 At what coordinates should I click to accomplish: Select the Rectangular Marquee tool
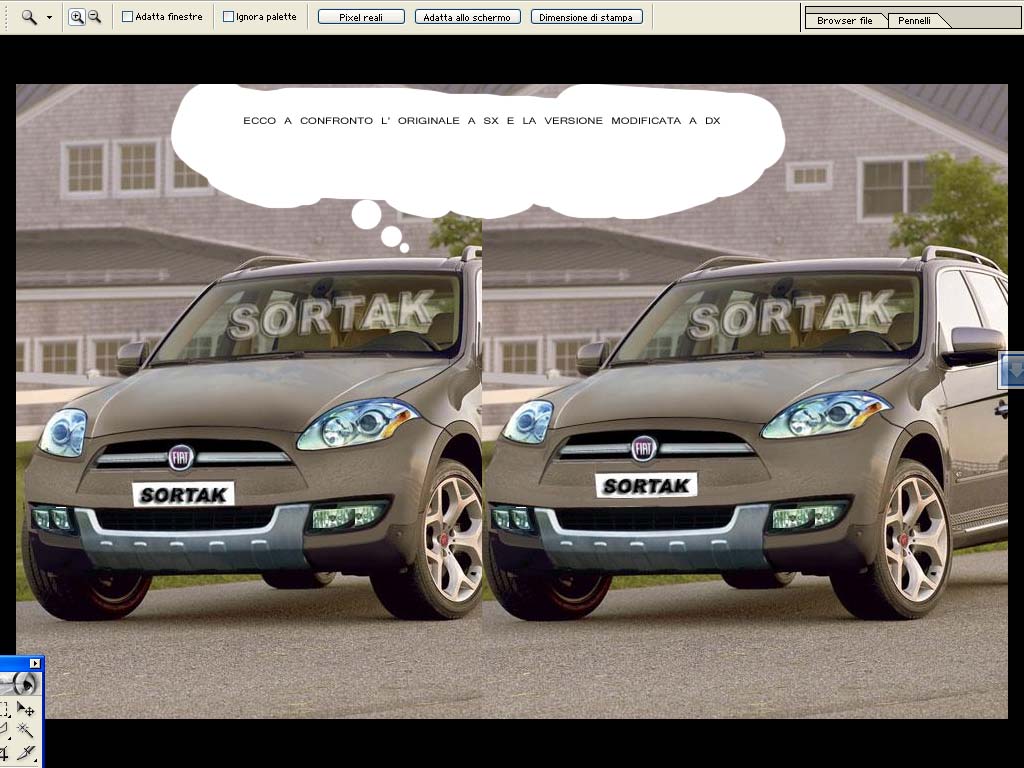click(5, 709)
